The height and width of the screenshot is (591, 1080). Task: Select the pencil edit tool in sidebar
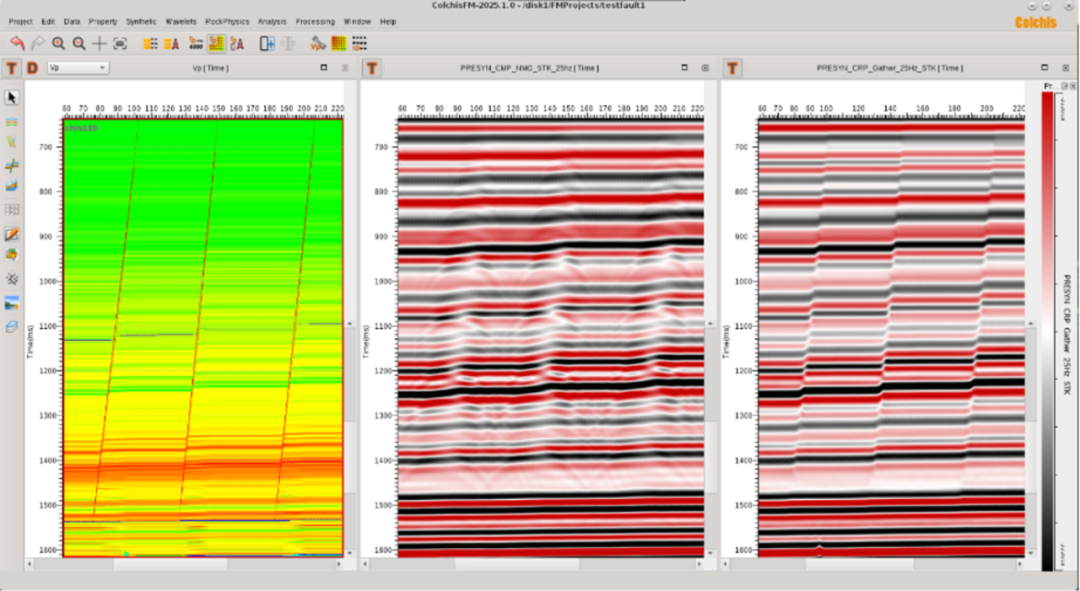click(12, 234)
